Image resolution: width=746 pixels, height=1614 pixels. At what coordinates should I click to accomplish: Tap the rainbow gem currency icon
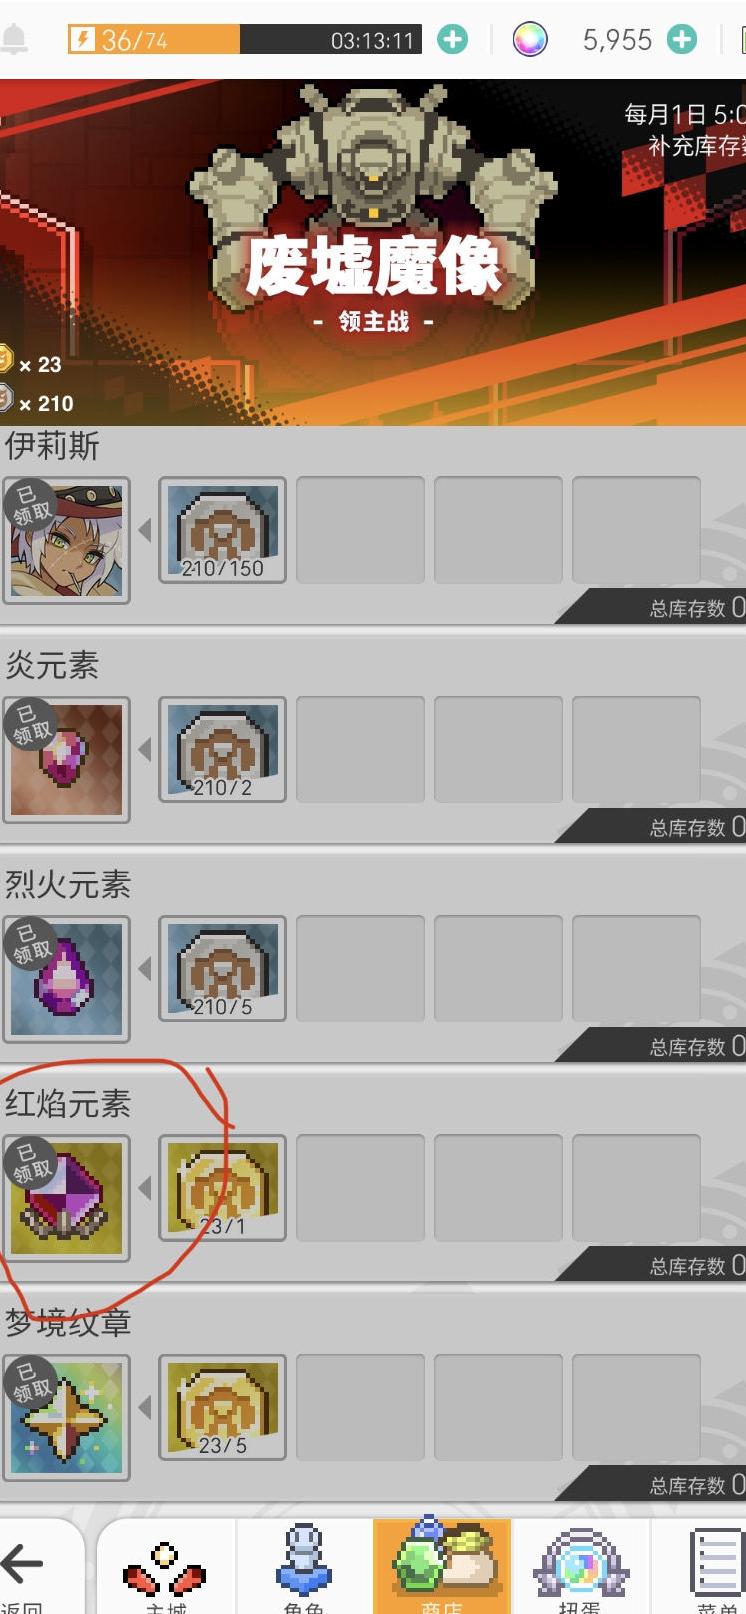pos(530,40)
